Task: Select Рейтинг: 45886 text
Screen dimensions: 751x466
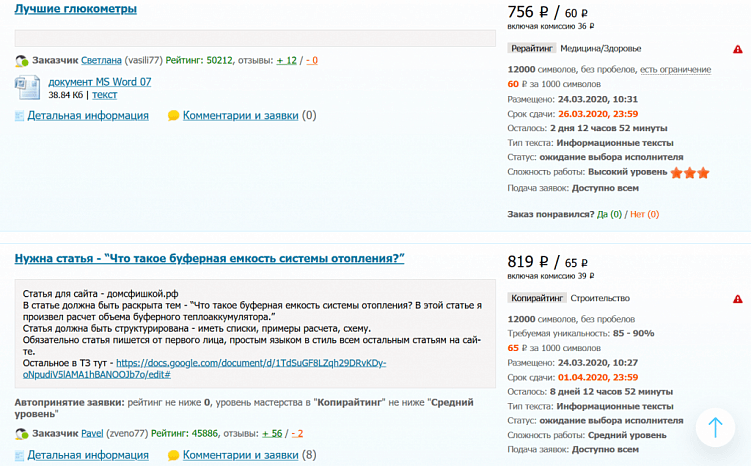Action: point(184,433)
